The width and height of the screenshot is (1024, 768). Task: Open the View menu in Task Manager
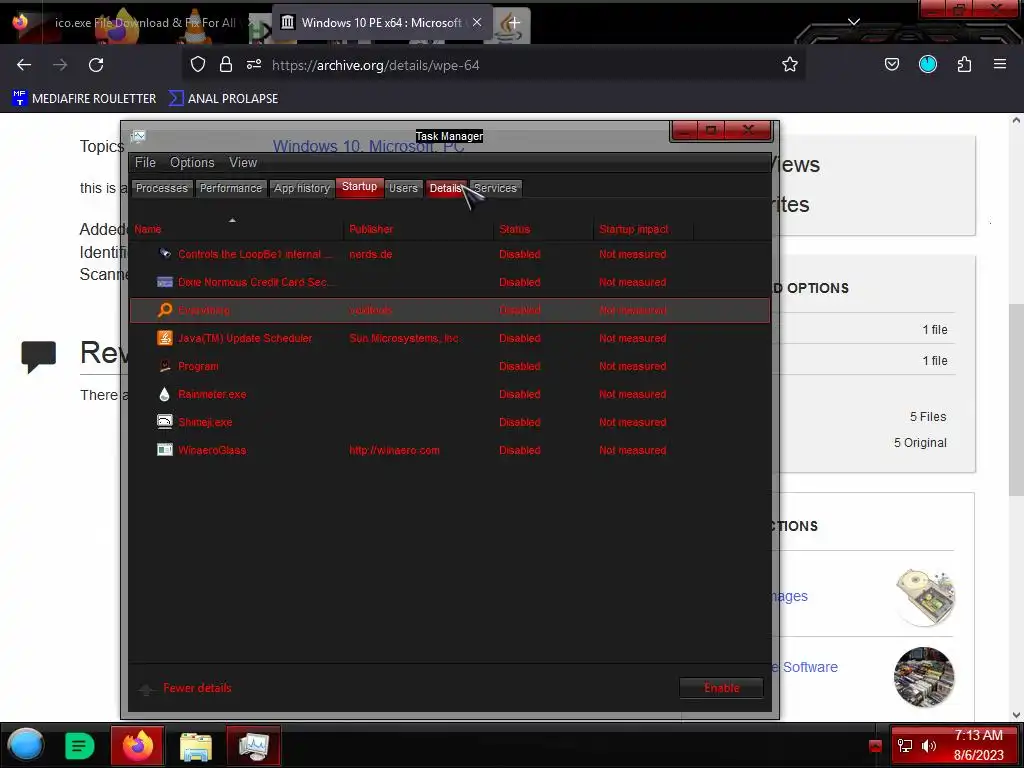[x=243, y=163]
